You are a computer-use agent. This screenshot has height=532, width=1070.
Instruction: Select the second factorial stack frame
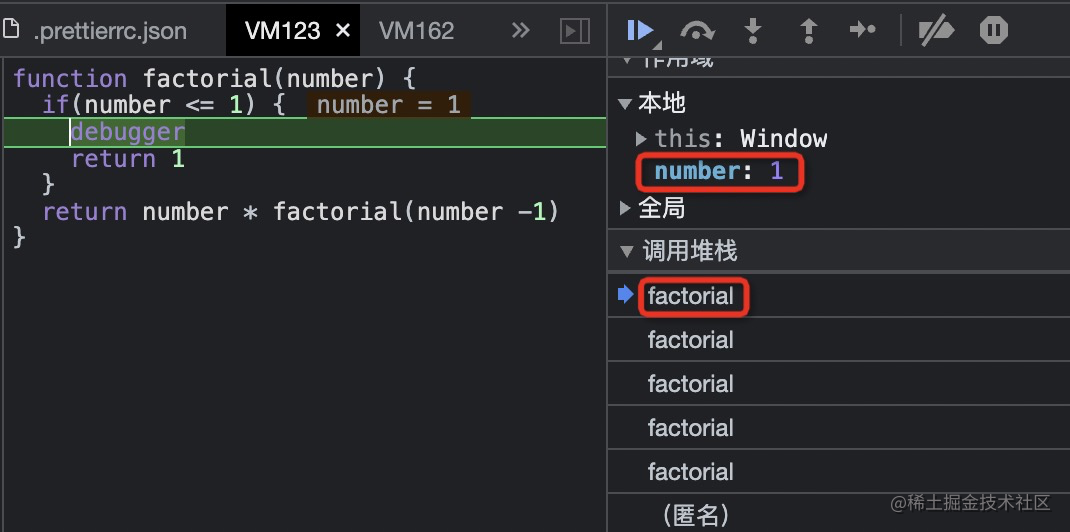[x=690, y=340]
